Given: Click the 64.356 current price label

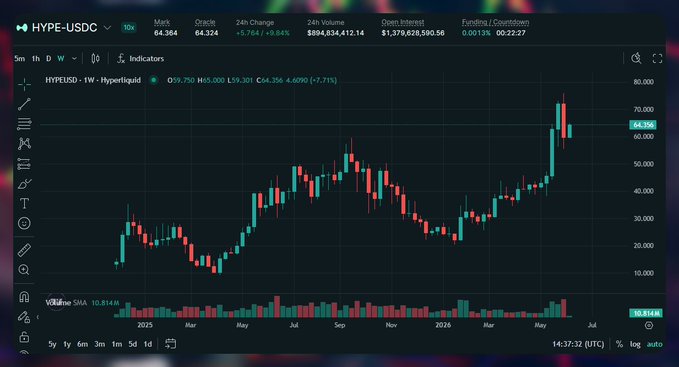Looking at the screenshot, I should pyautogui.click(x=643, y=125).
